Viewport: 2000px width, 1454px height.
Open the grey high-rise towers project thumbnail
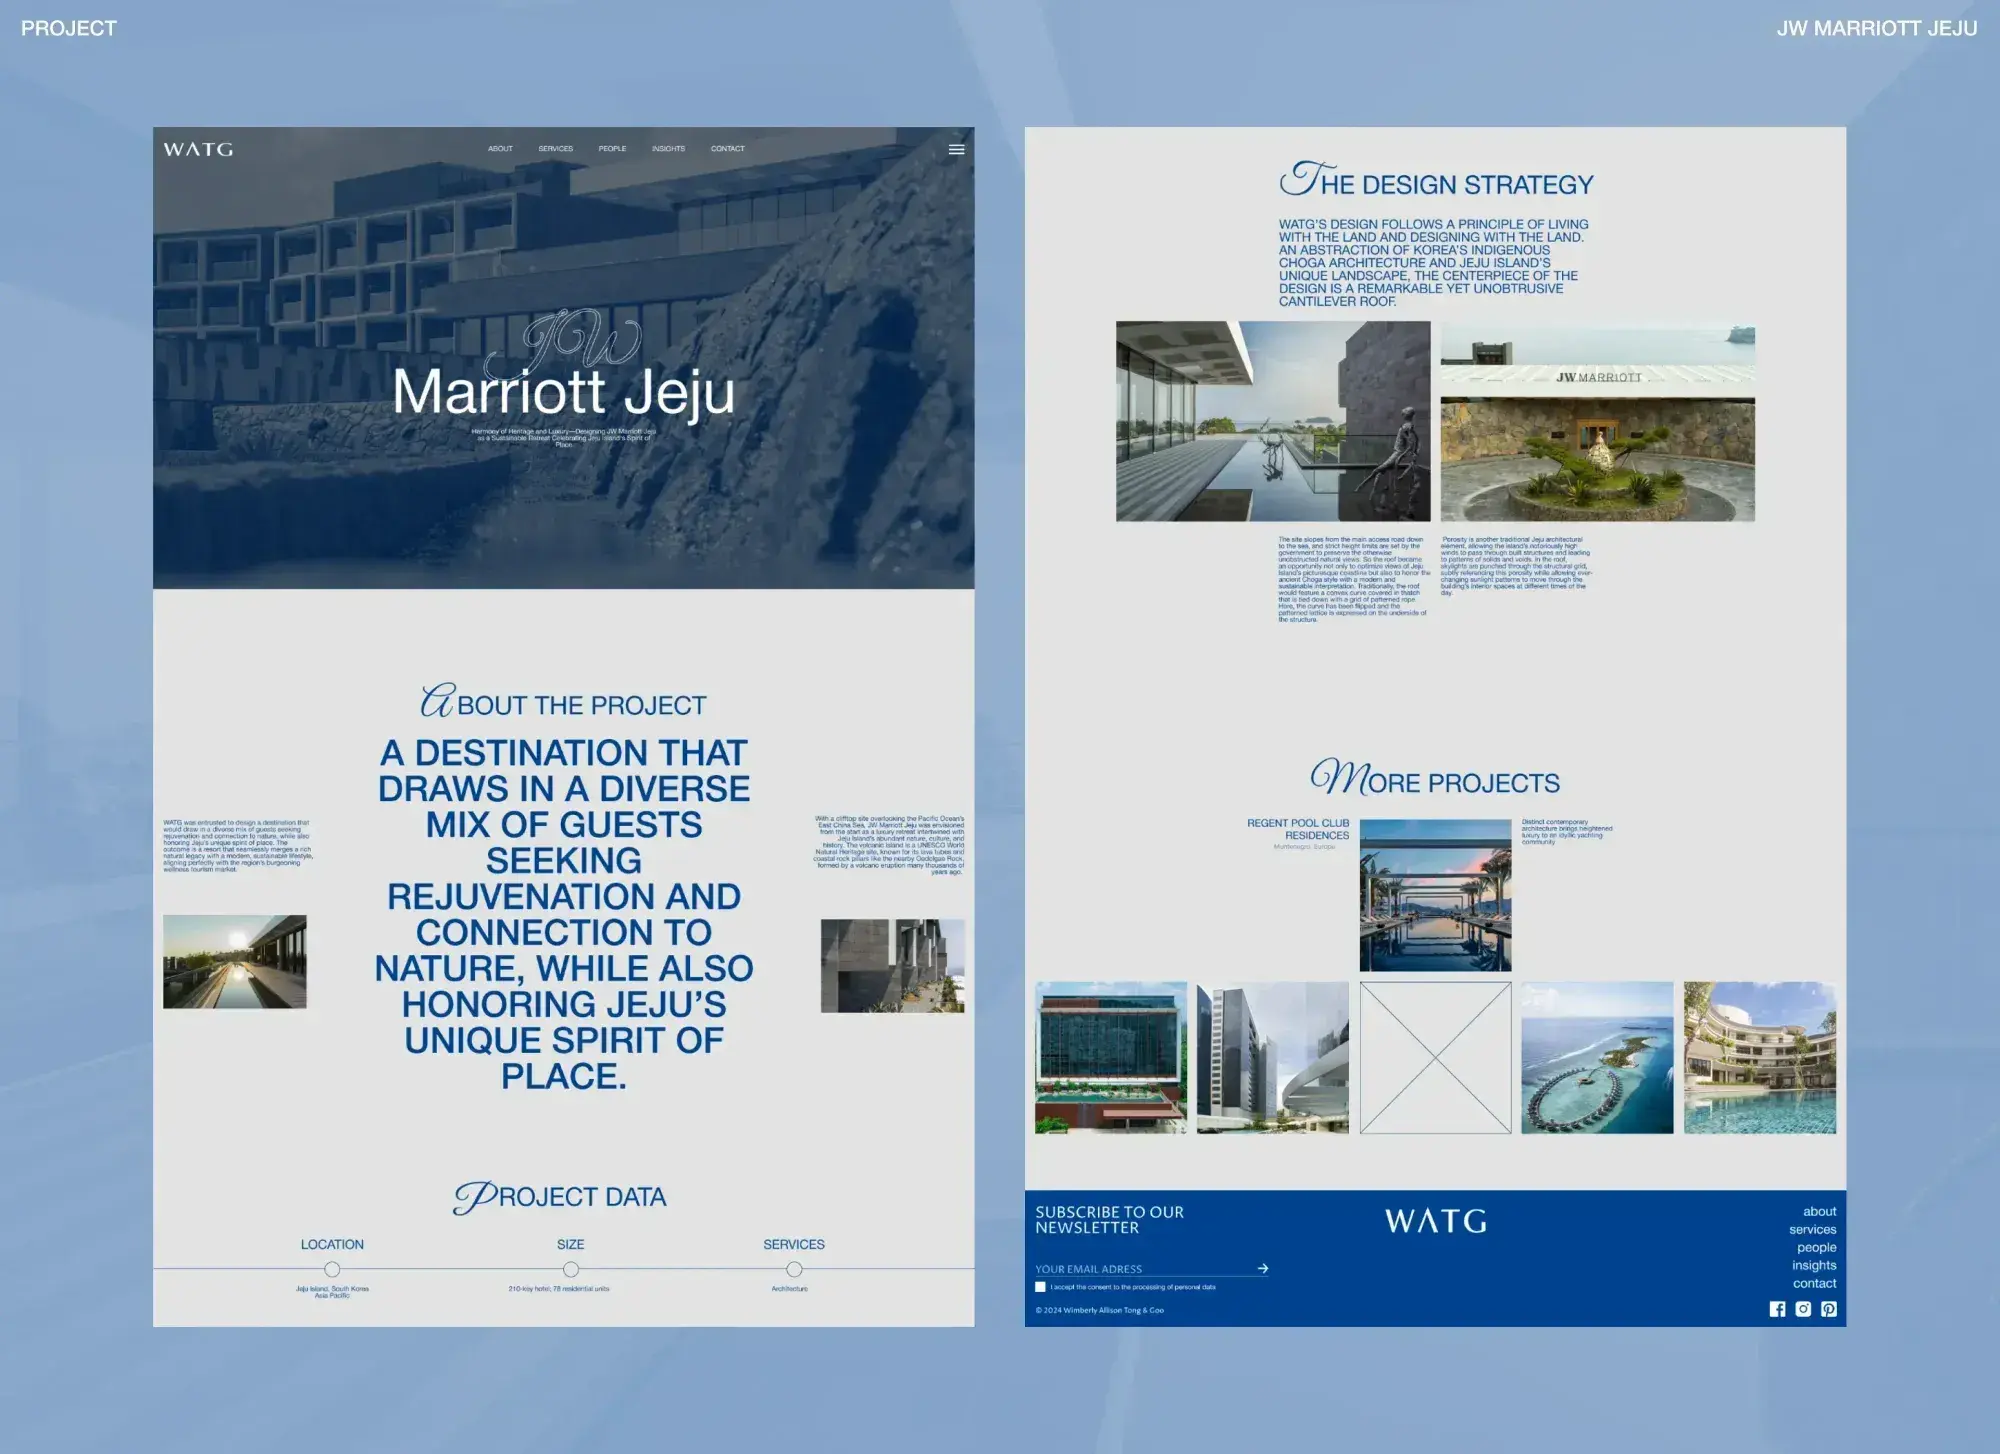[x=1273, y=1057]
